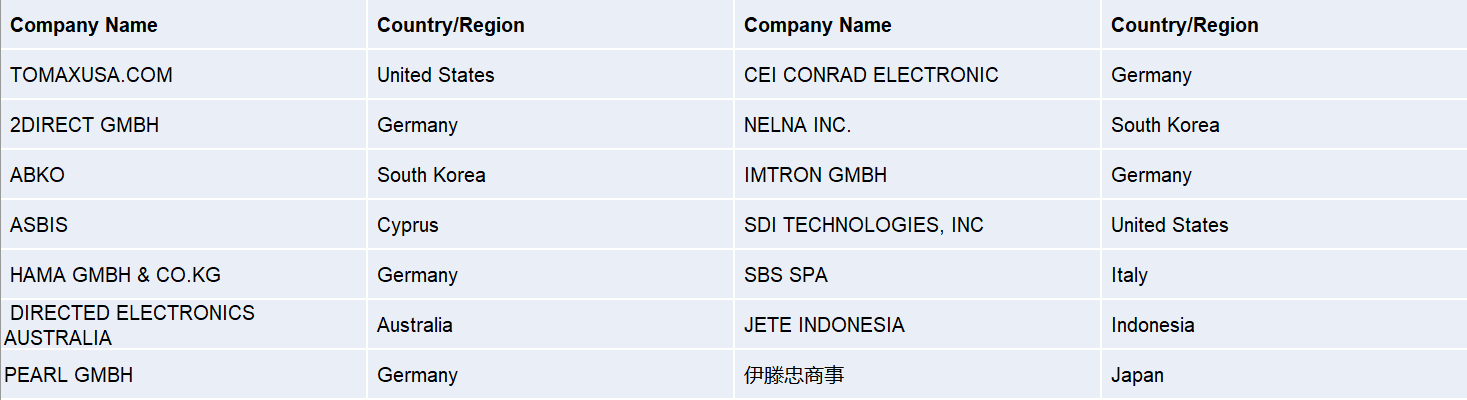Select the TOMAXUSA.COM company cell
Viewport: 1467px width, 400px height.
184,75
